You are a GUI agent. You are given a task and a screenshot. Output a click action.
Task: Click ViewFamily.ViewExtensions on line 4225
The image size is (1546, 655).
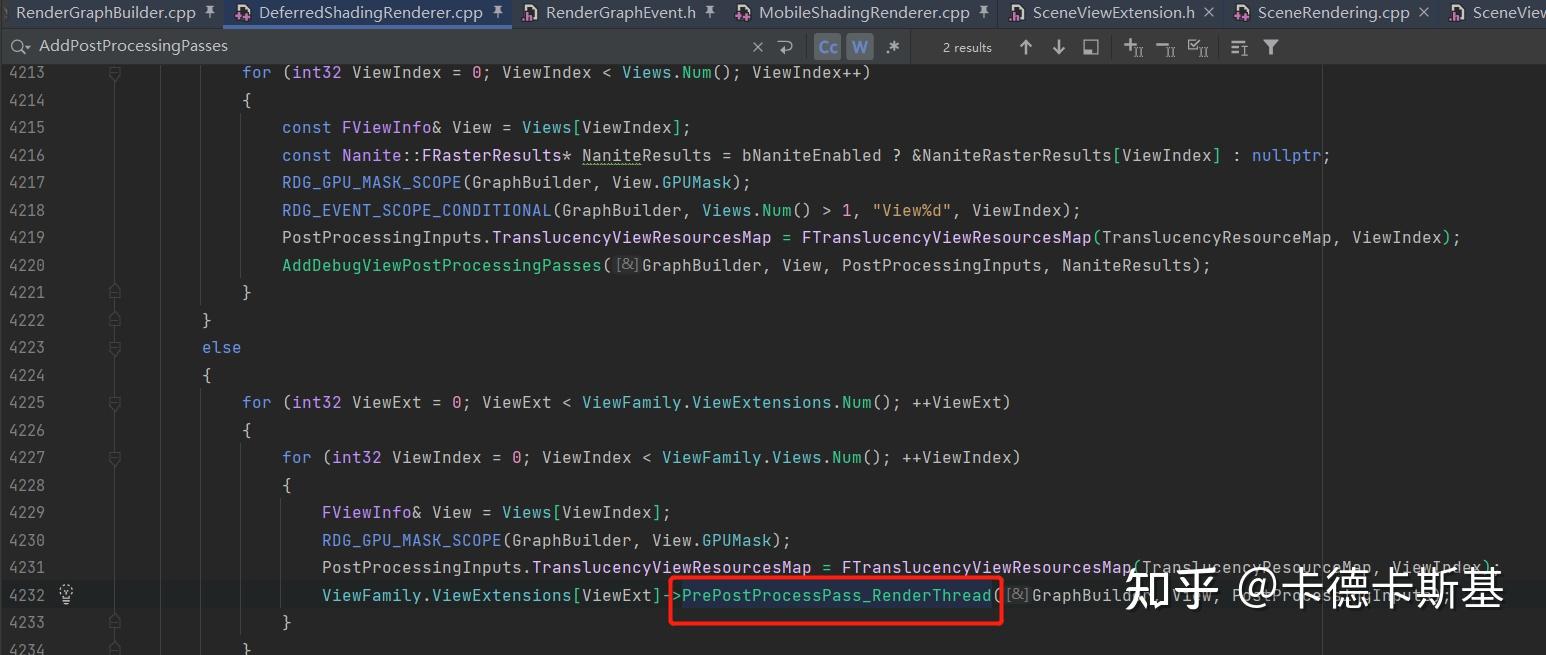[x=707, y=402]
